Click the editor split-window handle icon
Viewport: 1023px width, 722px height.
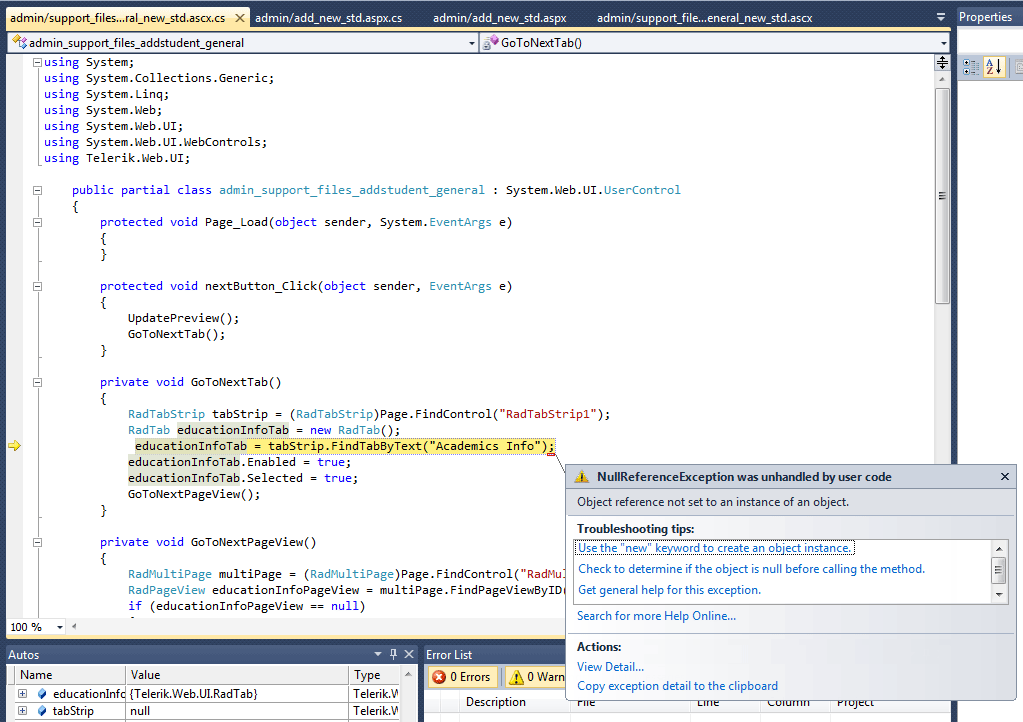942,63
